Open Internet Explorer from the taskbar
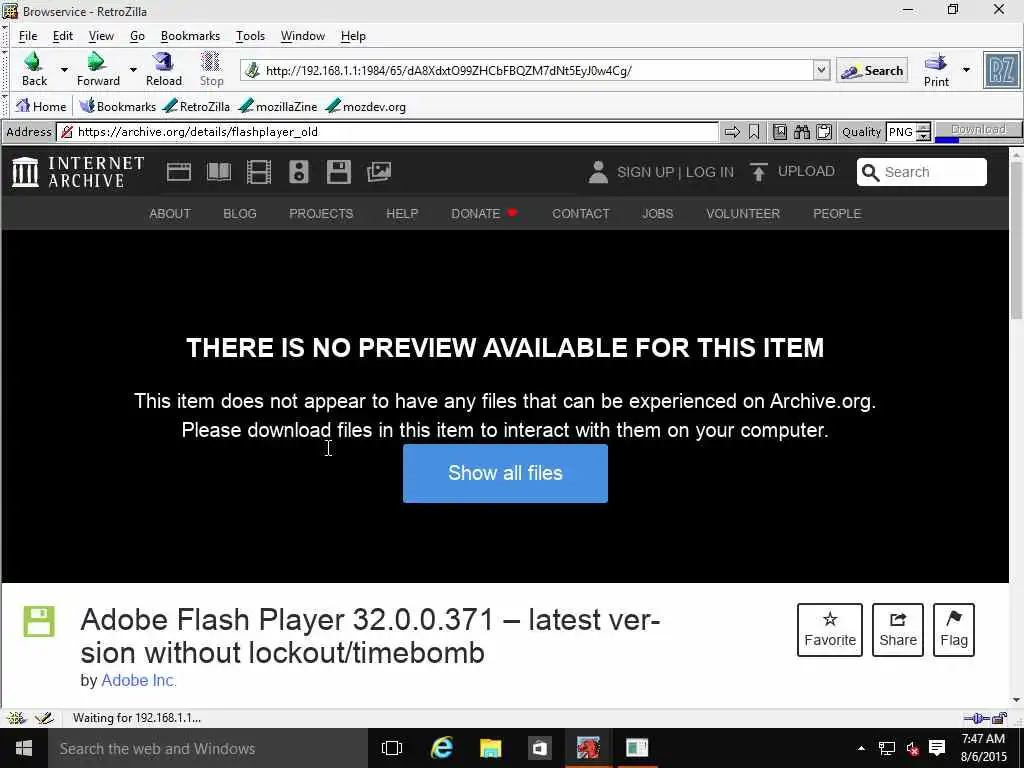Screen dimensions: 1024x768 (442, 748)
